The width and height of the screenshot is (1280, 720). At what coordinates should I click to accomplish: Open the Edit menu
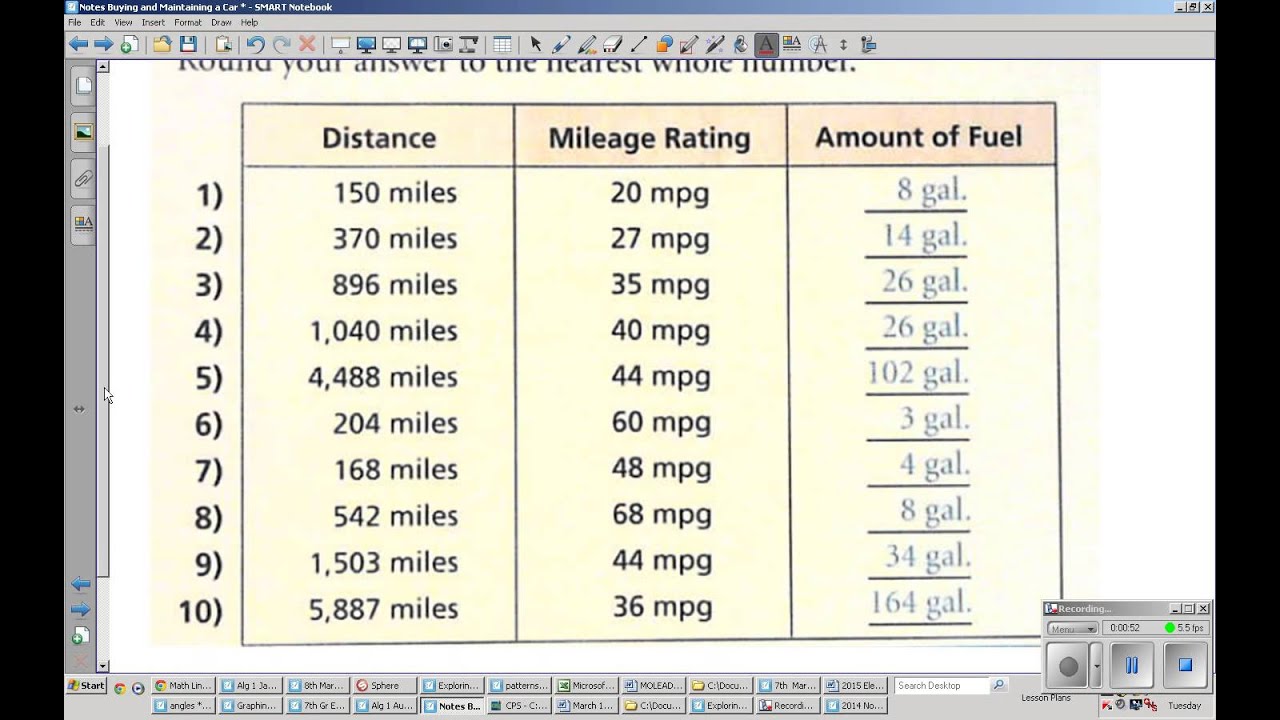97,22
